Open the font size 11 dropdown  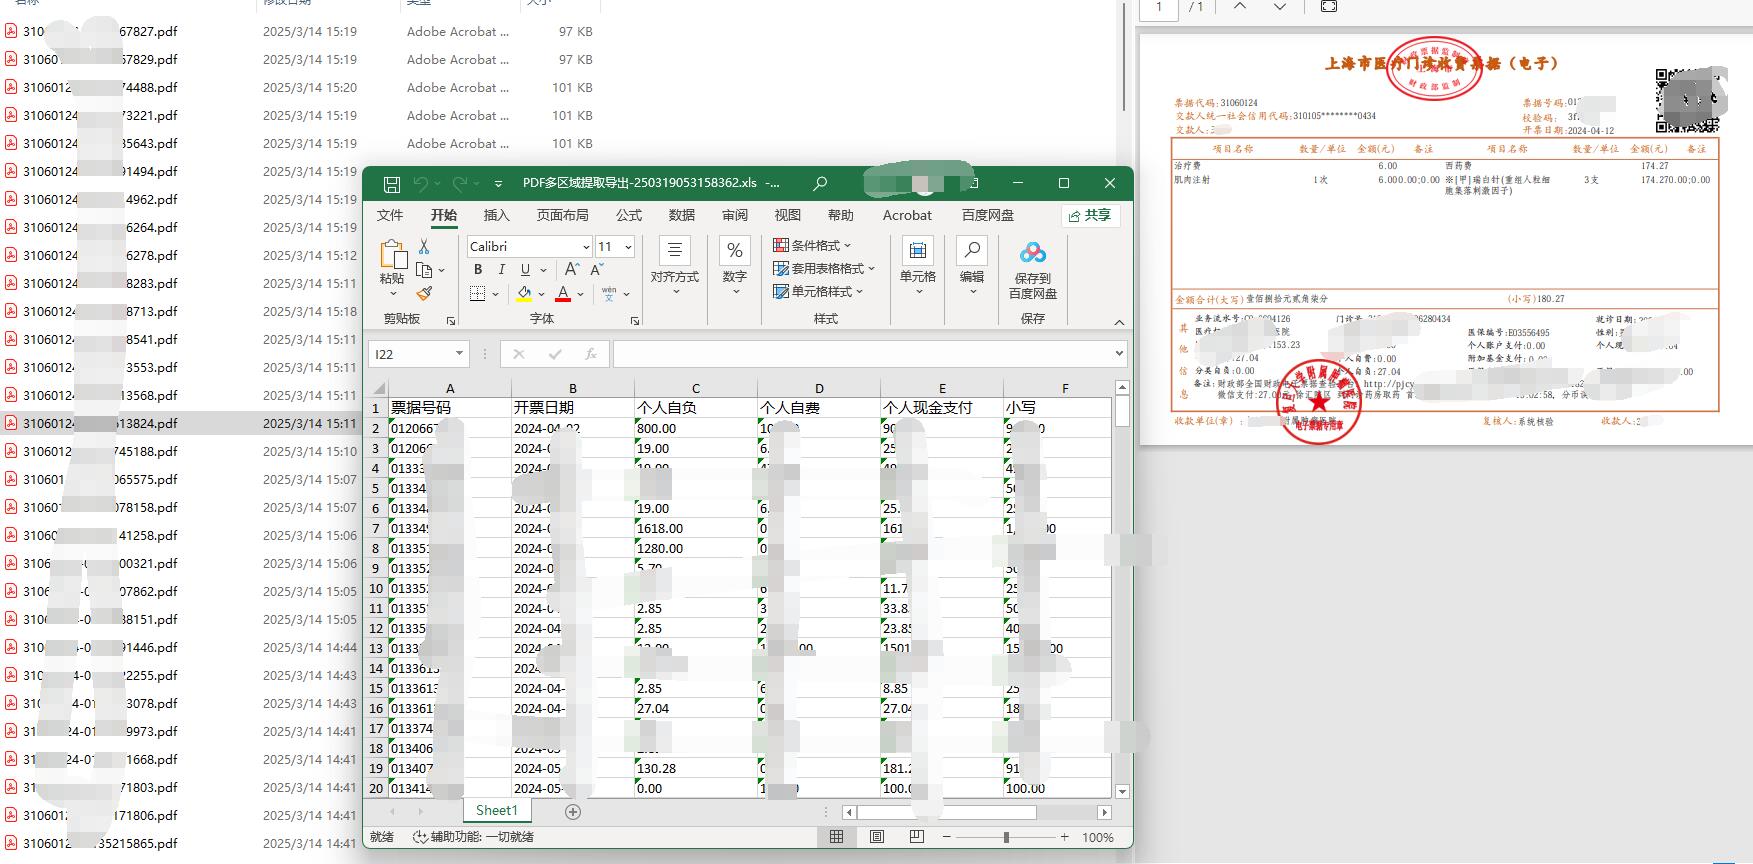point(628,247)
